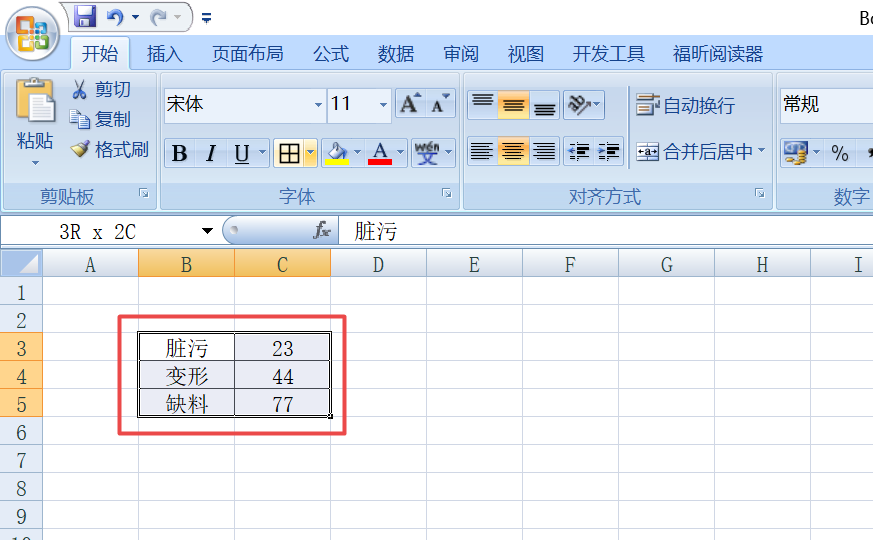Open the font color dropdown arrow
This screenshot has height=540, width=873.
(x=400, y=153)
